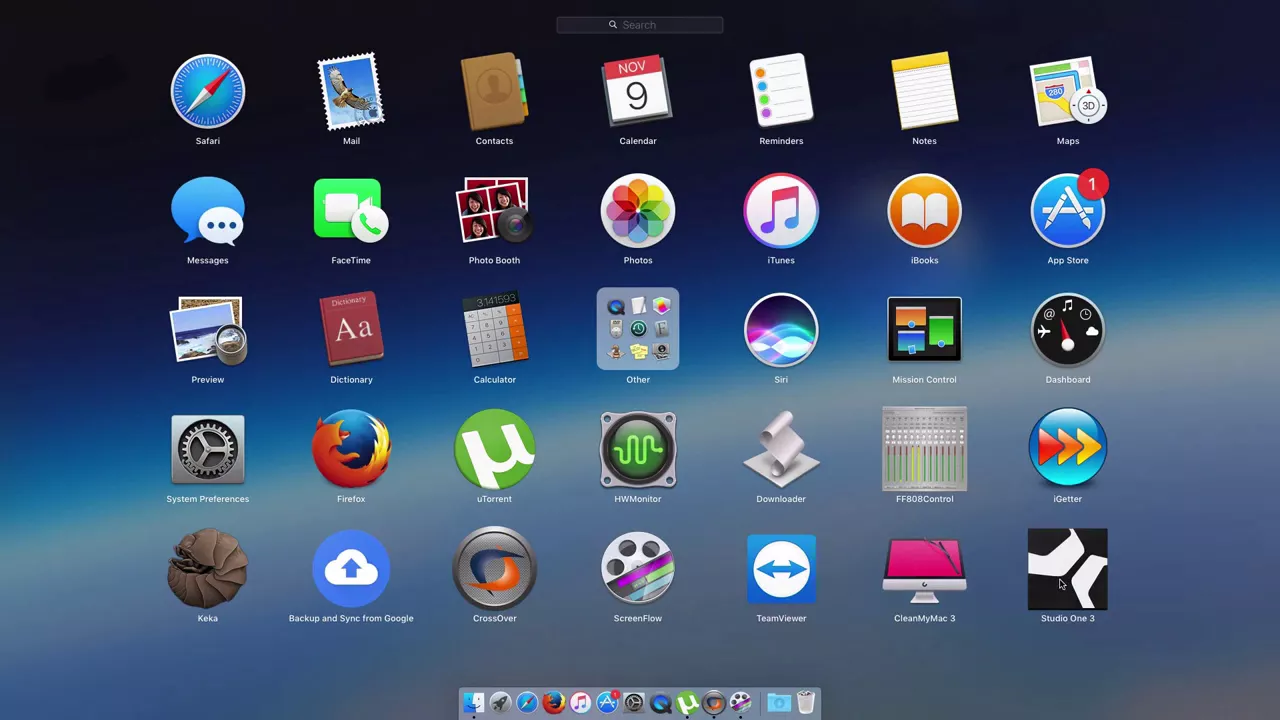Open uTorrent from the Dock

pos(687,703)
